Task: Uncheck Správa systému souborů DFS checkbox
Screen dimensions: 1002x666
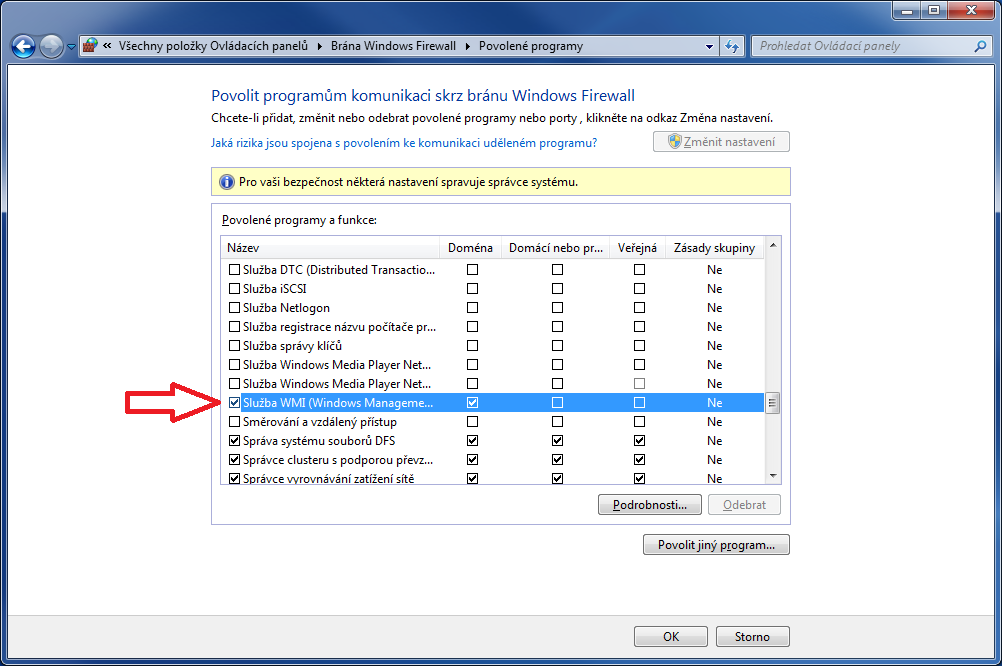Action: 235,441
